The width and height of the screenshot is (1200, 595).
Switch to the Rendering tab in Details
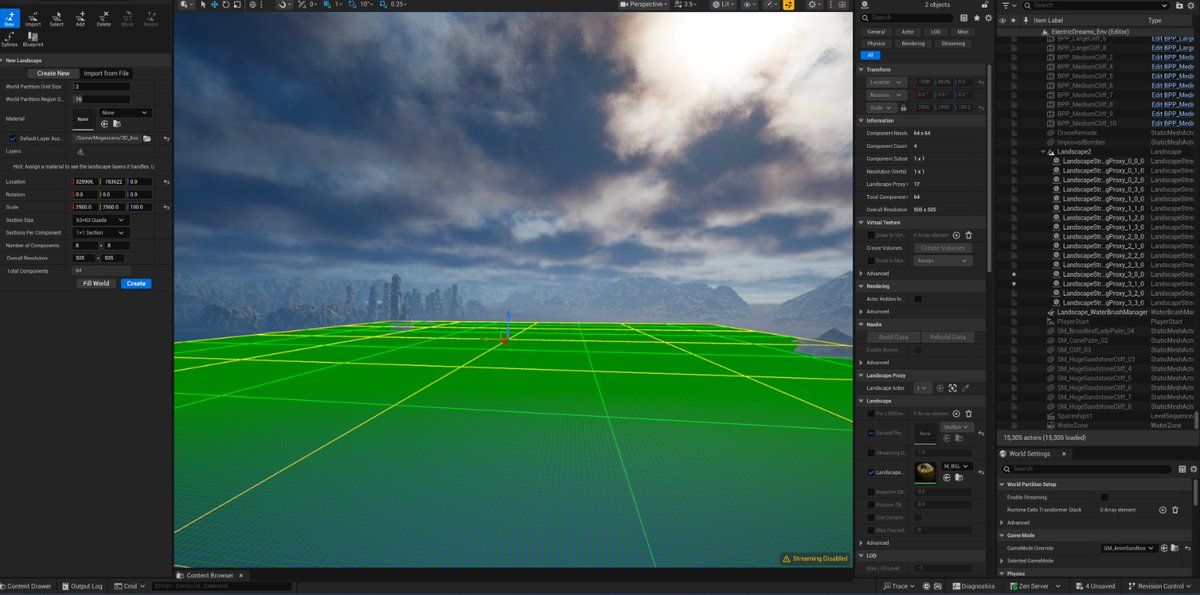[913, 42]
